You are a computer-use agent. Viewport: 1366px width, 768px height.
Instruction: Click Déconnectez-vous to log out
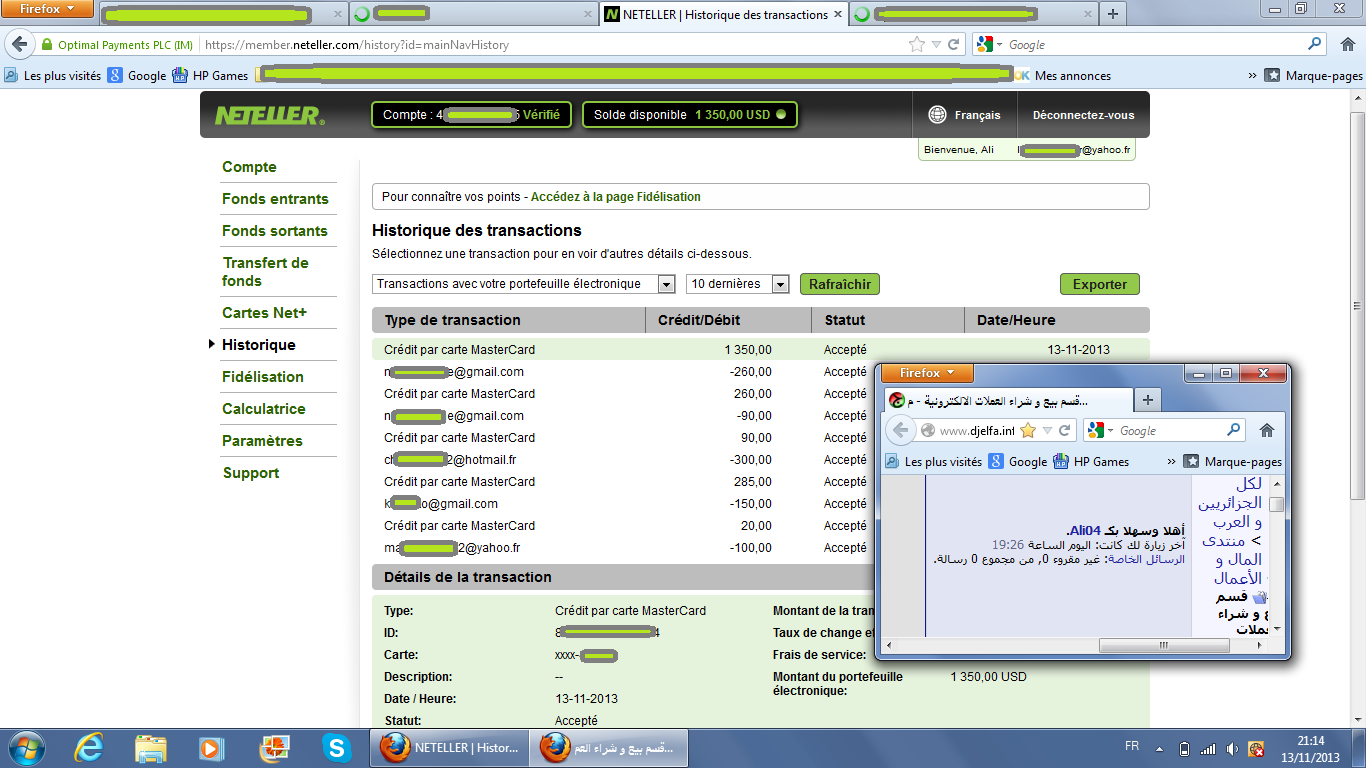click(1083, 115)
